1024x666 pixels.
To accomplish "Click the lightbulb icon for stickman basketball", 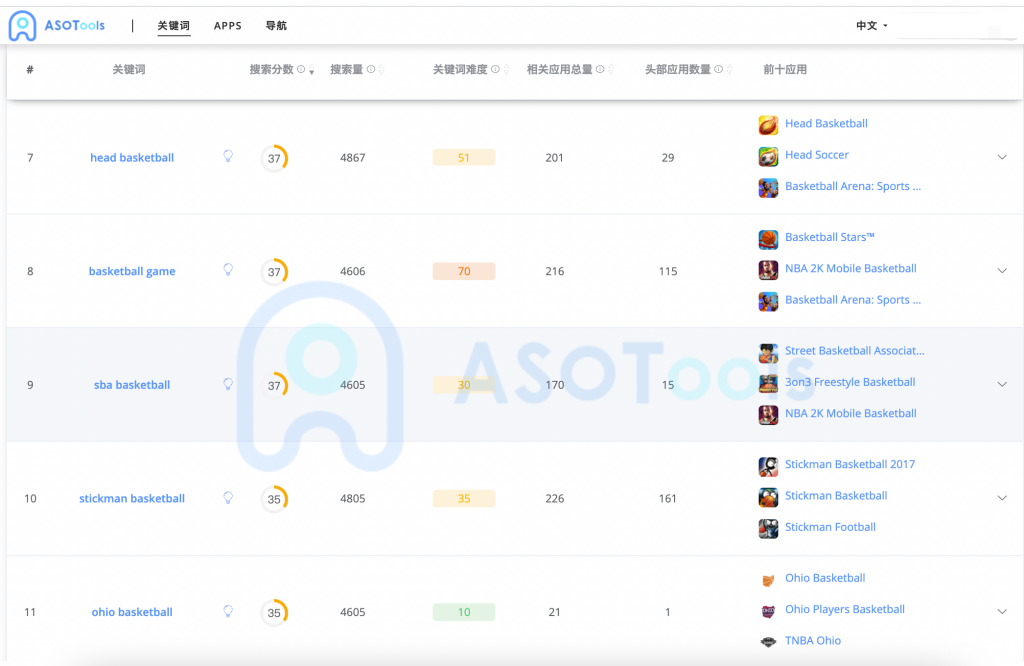I will point(228,498).
